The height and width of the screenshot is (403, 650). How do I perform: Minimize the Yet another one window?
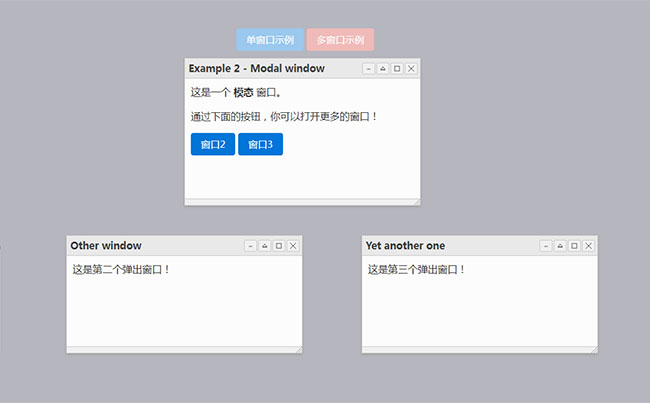[546, 246]
